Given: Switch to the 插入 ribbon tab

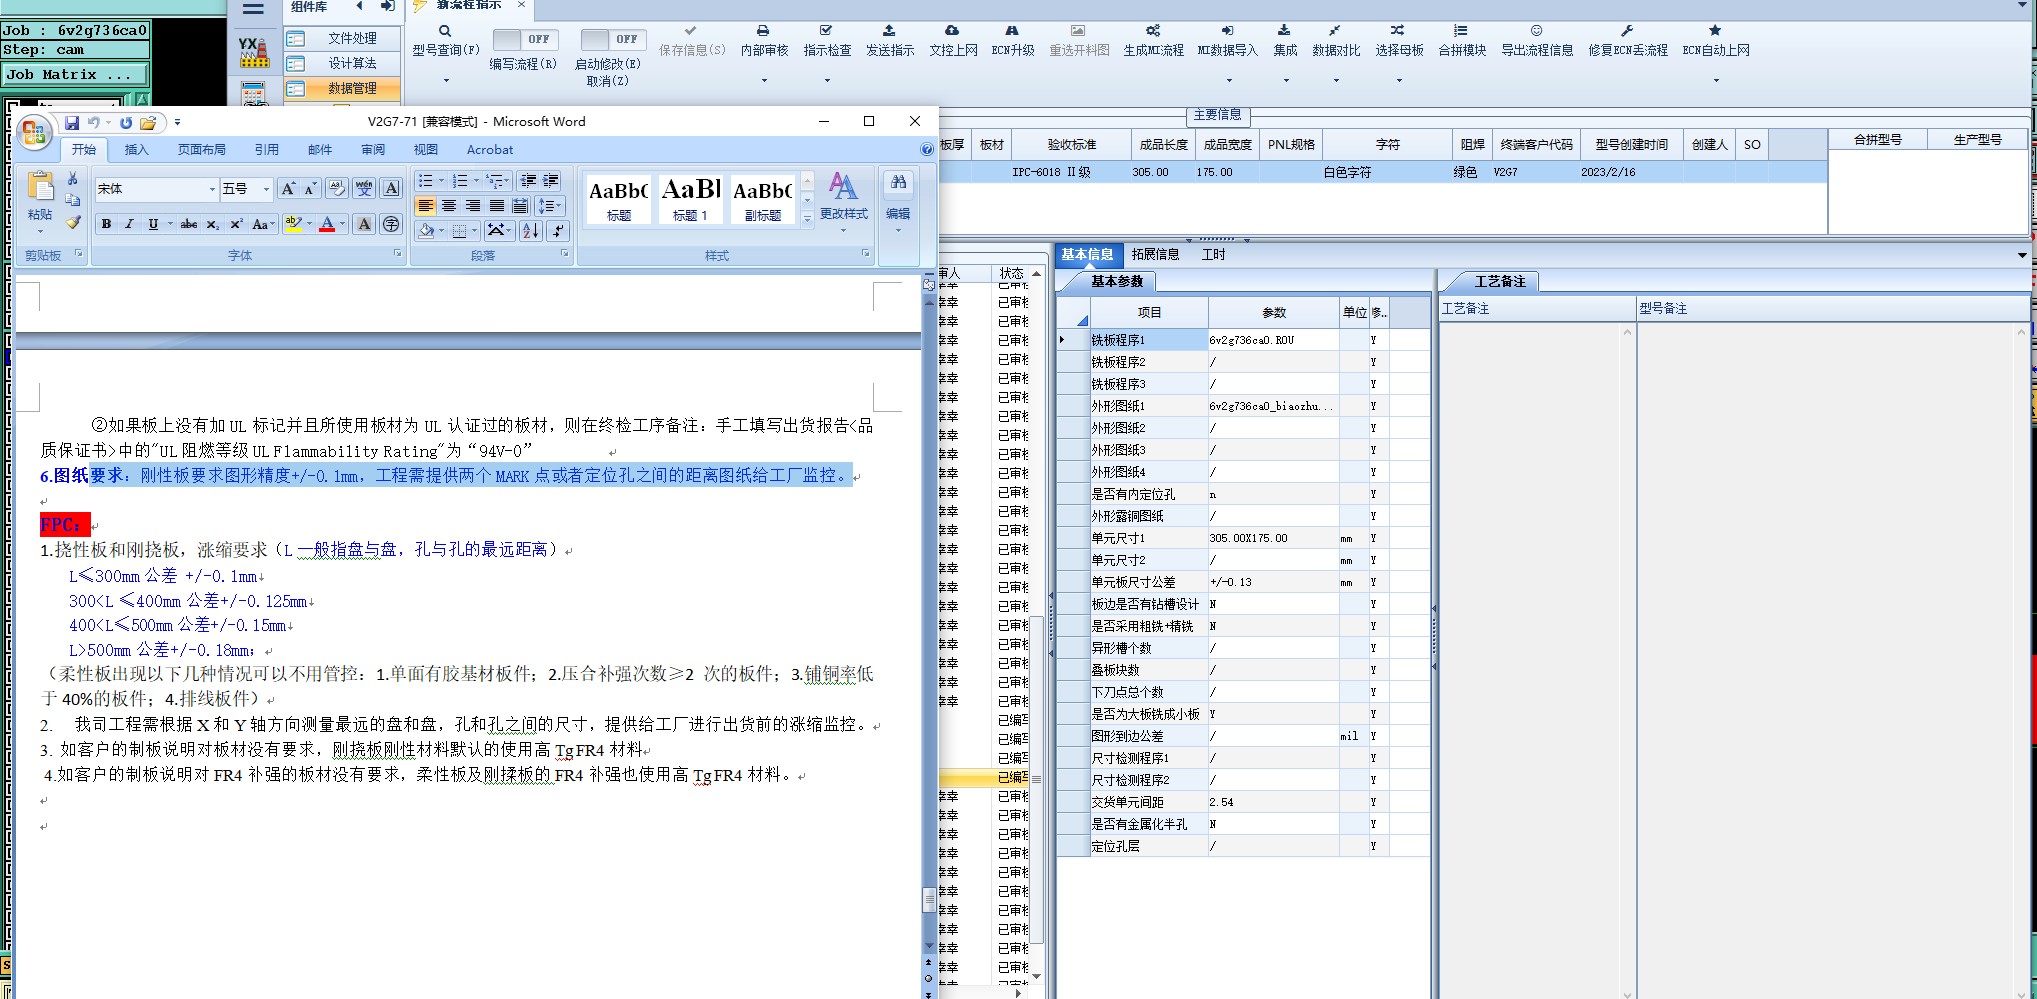Looking at the screenshot, I should click(136, 150).
